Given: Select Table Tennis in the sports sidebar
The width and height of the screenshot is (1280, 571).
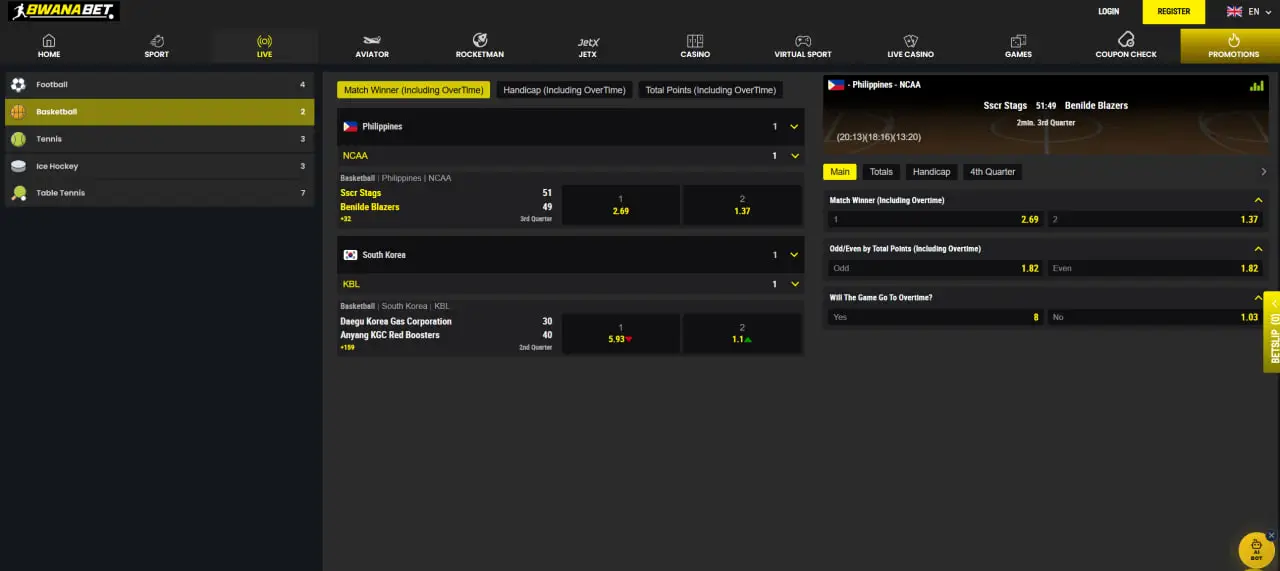Looking at the screenshot, I should pyautogui.click(x=160, y=193).
